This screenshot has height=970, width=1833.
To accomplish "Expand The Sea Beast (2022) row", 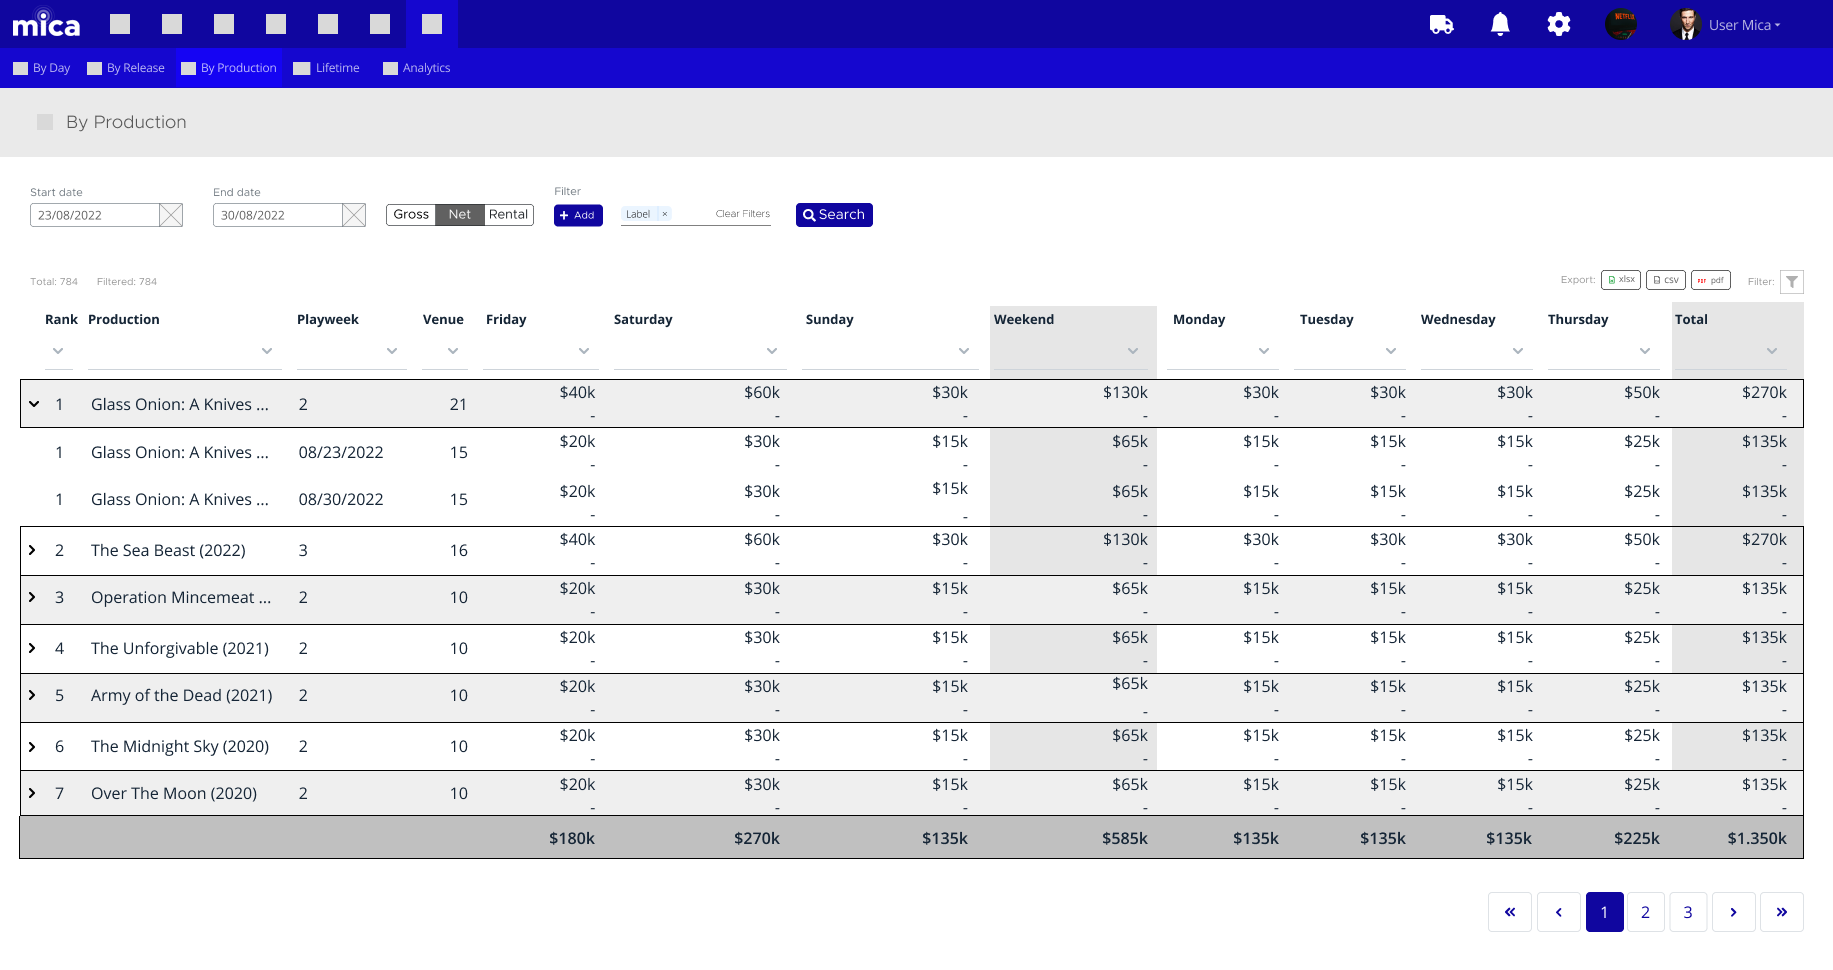I will (x=32, y=550).
